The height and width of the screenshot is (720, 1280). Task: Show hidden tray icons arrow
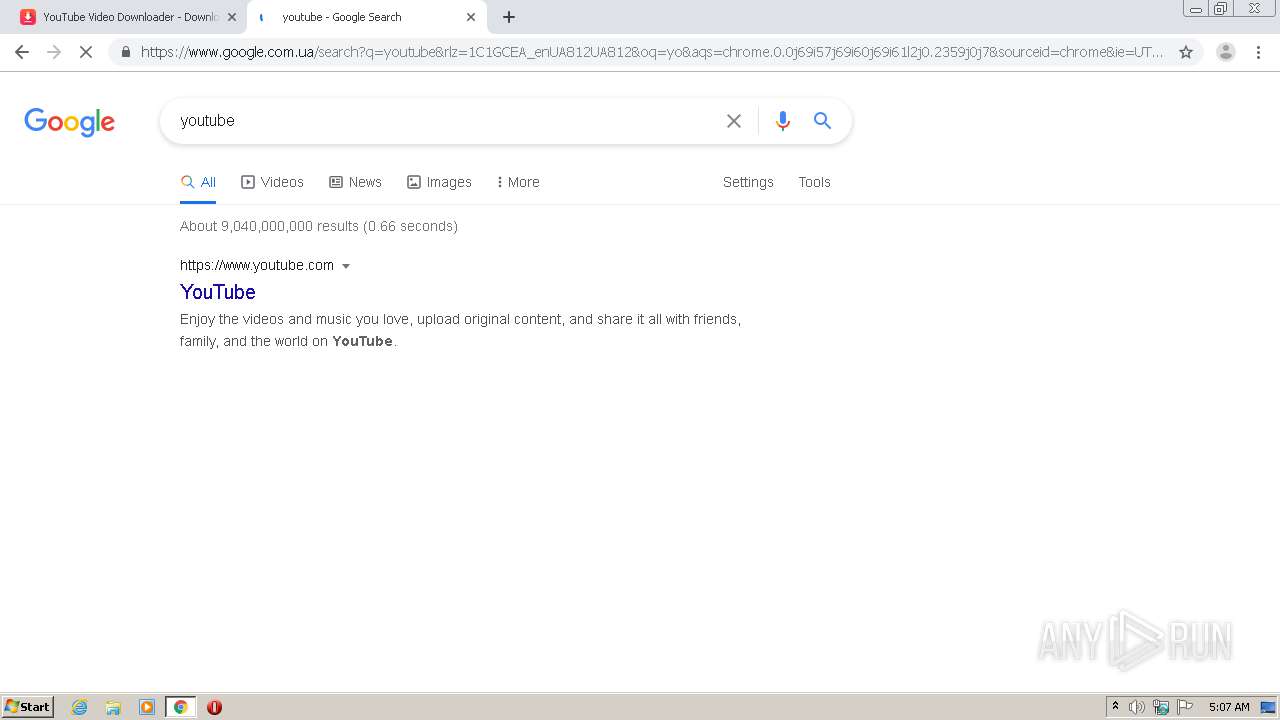tap(1115, 707)
